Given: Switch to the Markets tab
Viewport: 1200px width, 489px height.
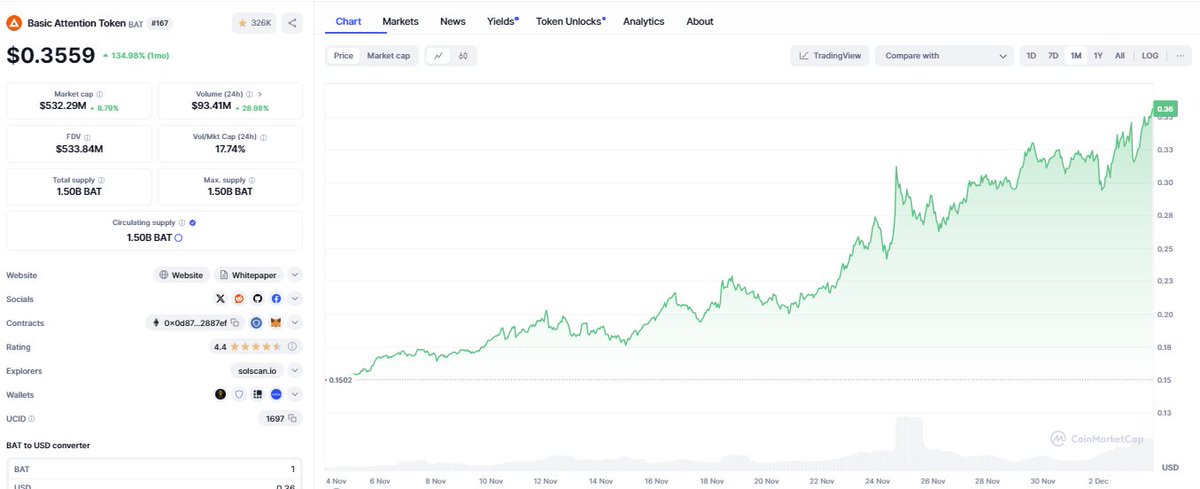Looking at the screenshot, I should (x=400, y=21).
